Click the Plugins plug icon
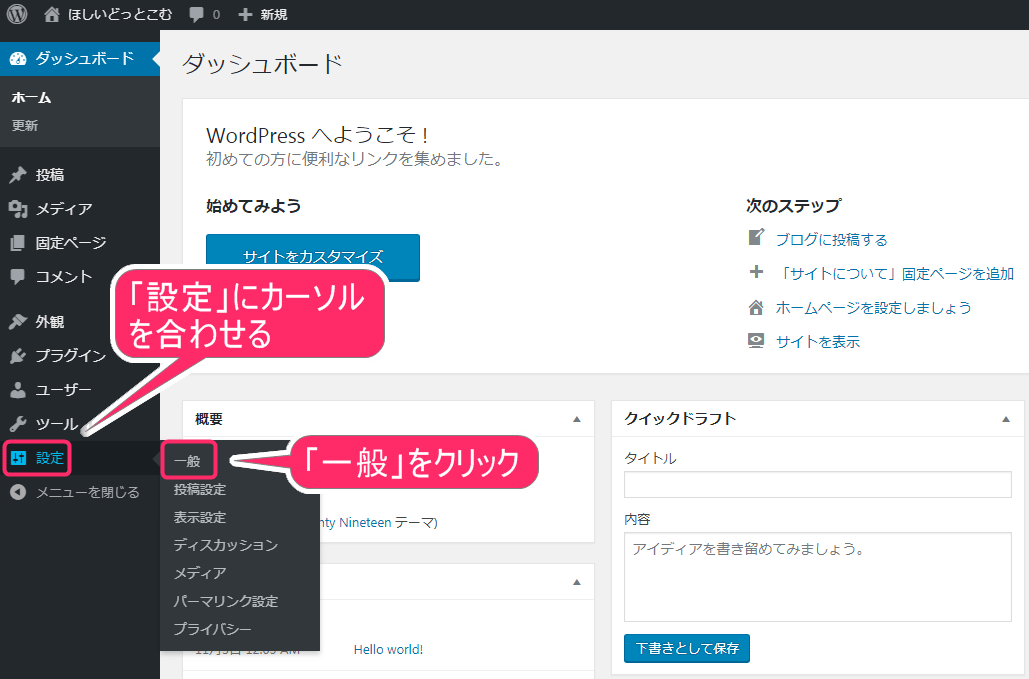The image size is (1029, 679). tap(18, 356)
